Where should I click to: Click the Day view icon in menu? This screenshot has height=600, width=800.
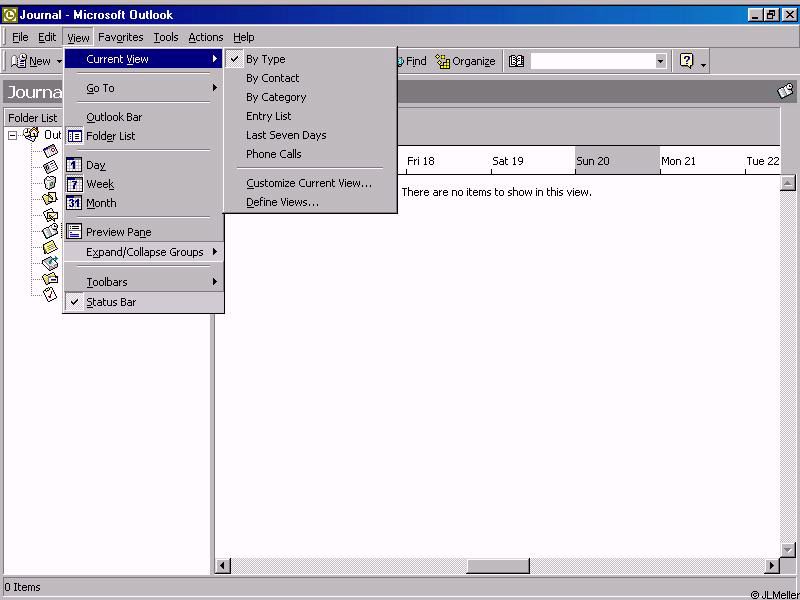tap(75, 165)
